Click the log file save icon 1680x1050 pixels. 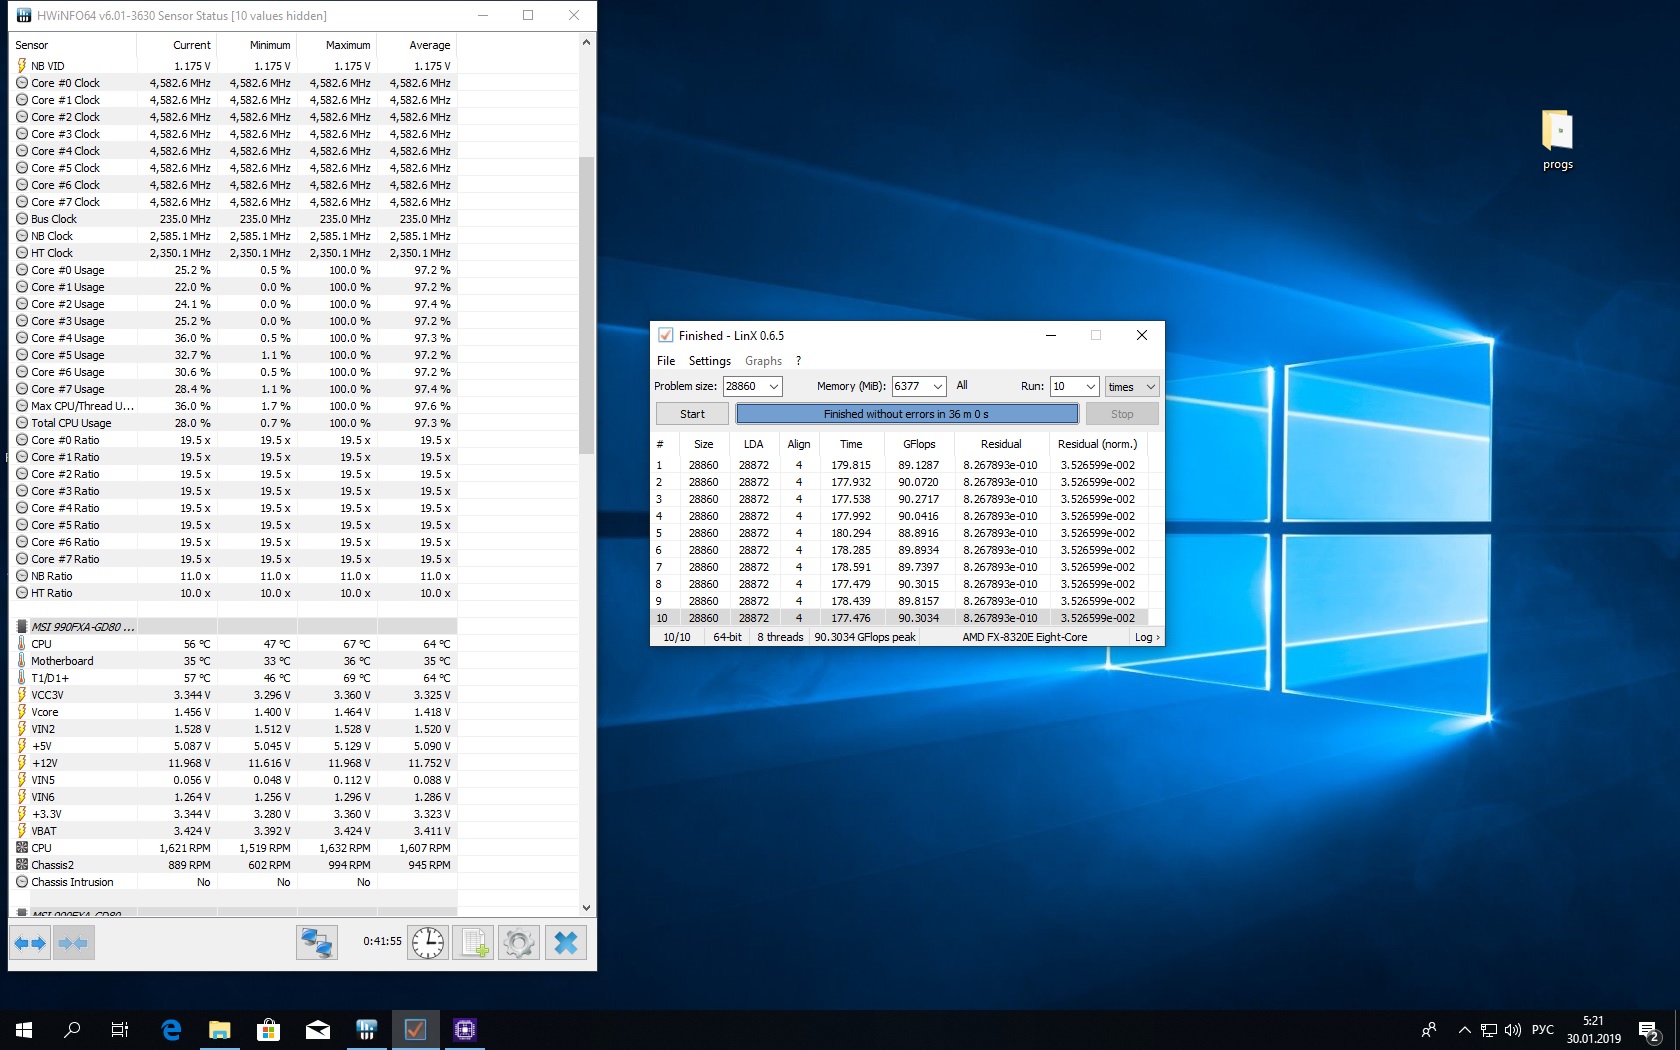pos(474,943)
